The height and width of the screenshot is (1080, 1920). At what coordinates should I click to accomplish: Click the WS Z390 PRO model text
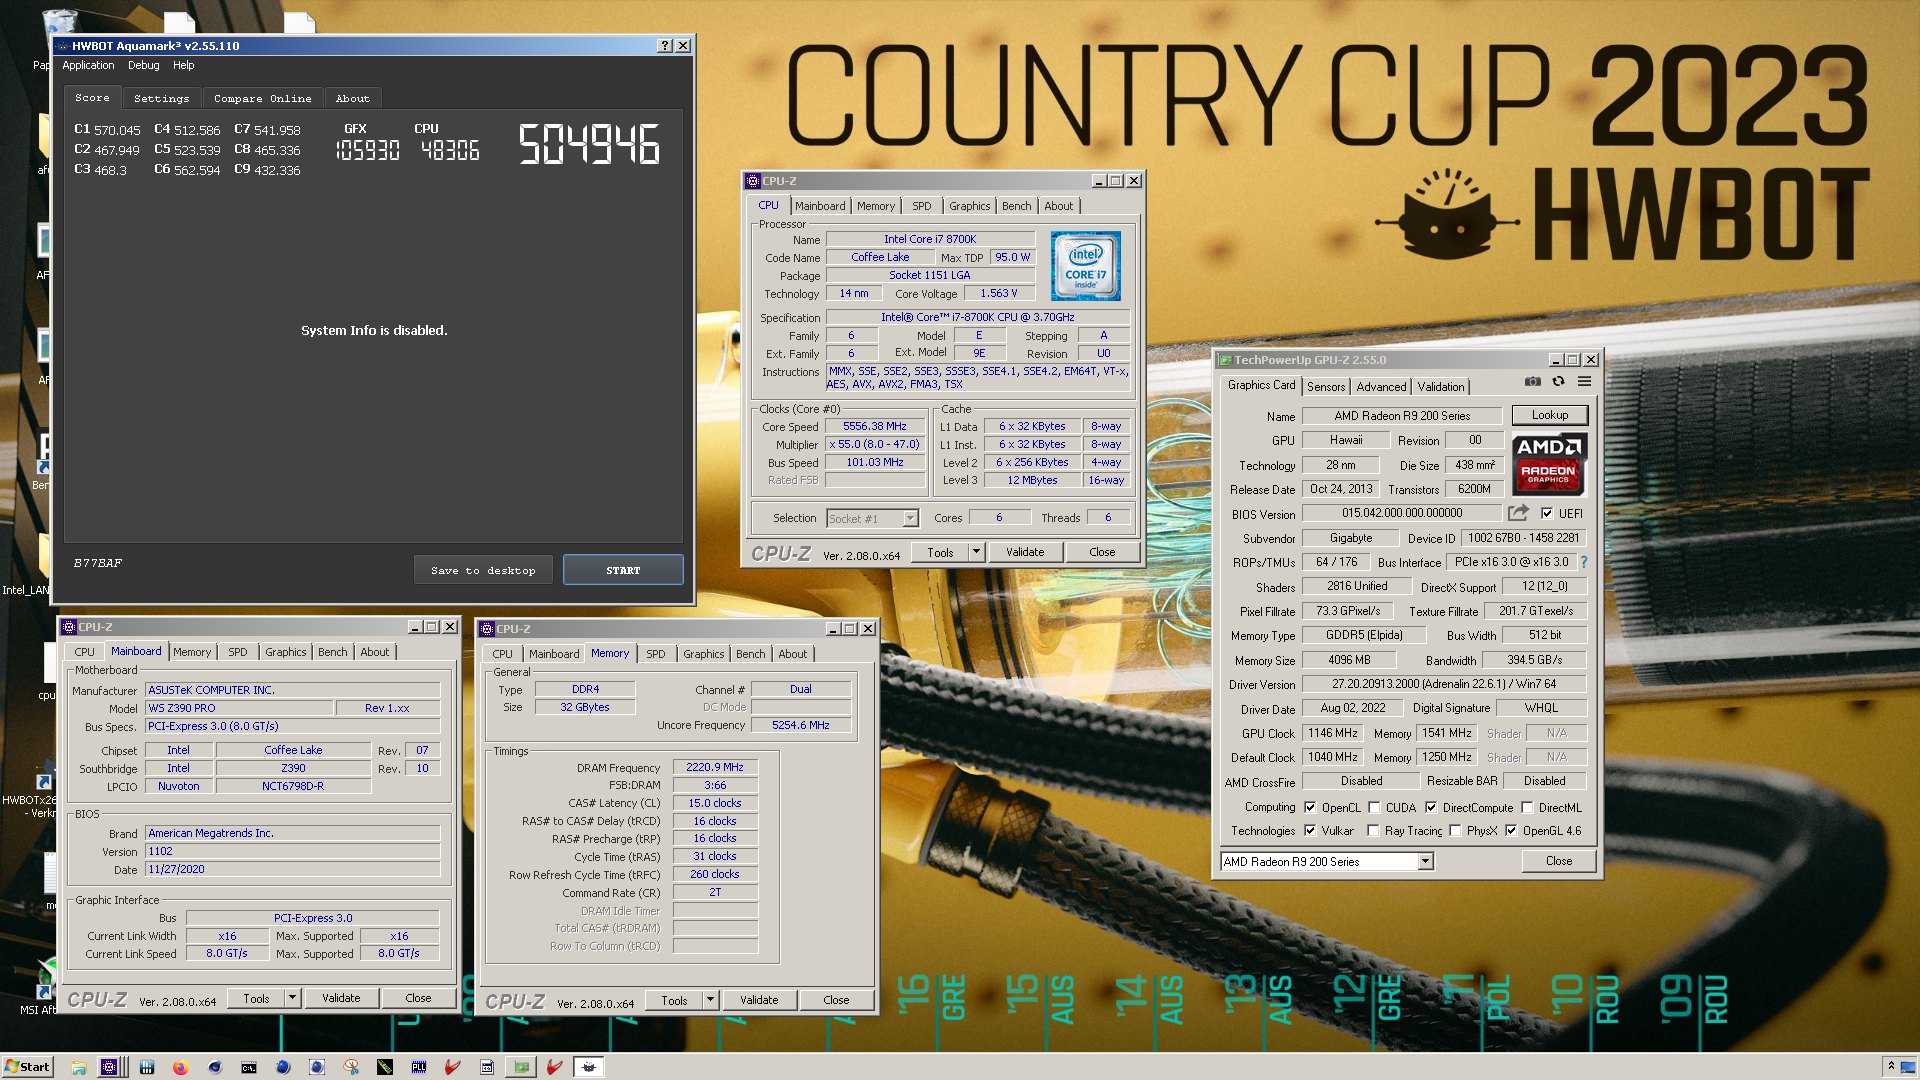pos(182,708)
